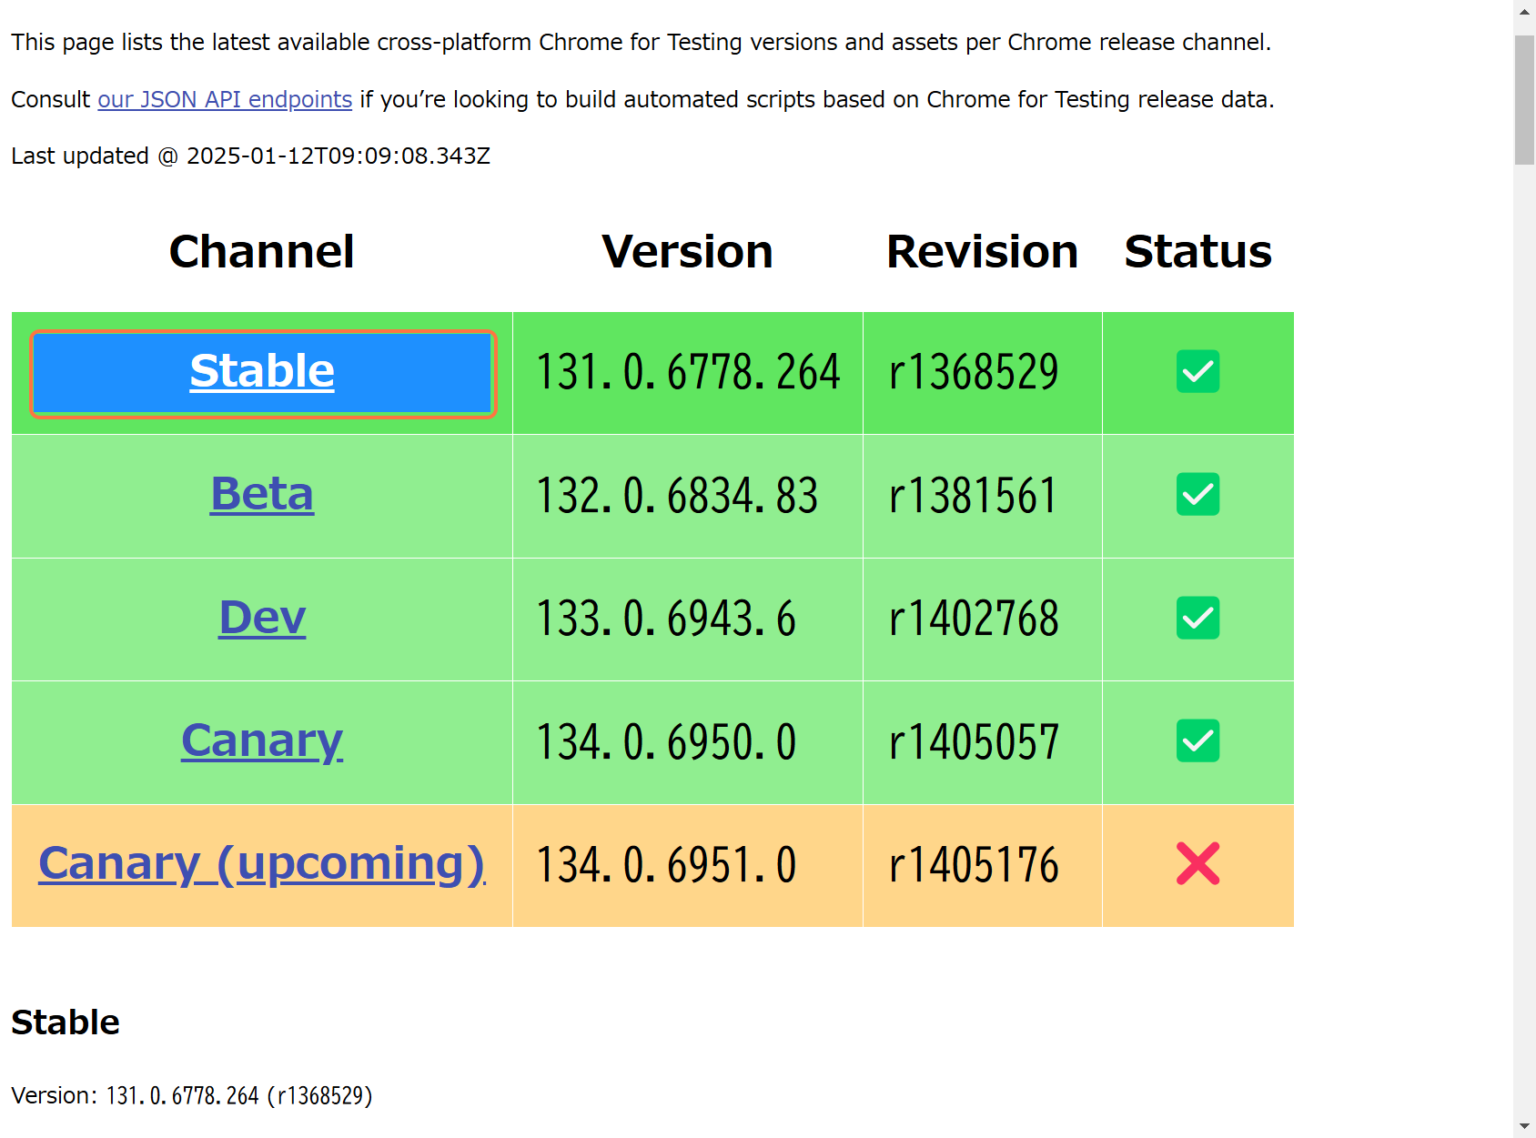The image size is (1536, 1138).
Task: Click the Status column header
Action: click(1197, 252)
